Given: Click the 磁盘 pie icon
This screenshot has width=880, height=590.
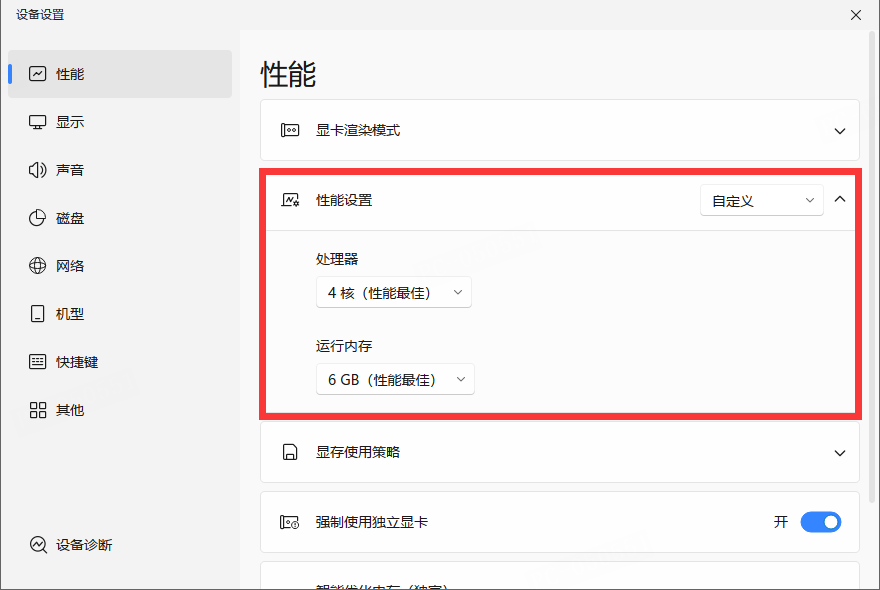Looking at the screenshot, I should click(x=38, y=218).
